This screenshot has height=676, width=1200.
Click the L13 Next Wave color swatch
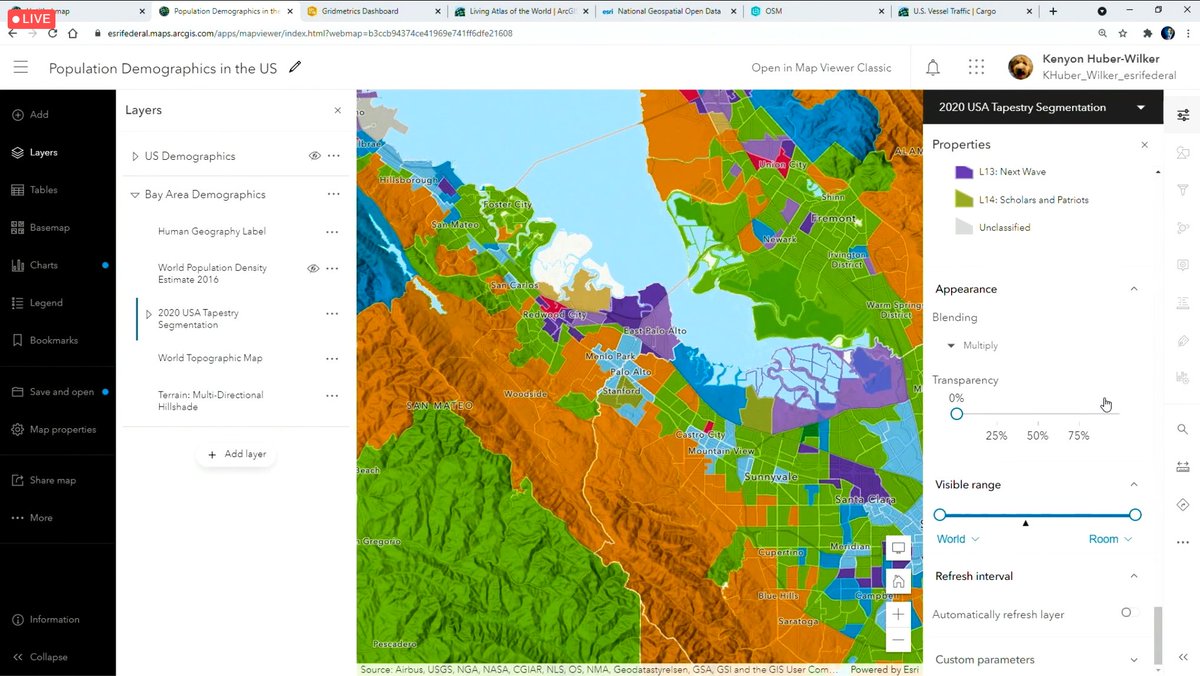click(x=964, y=172)
